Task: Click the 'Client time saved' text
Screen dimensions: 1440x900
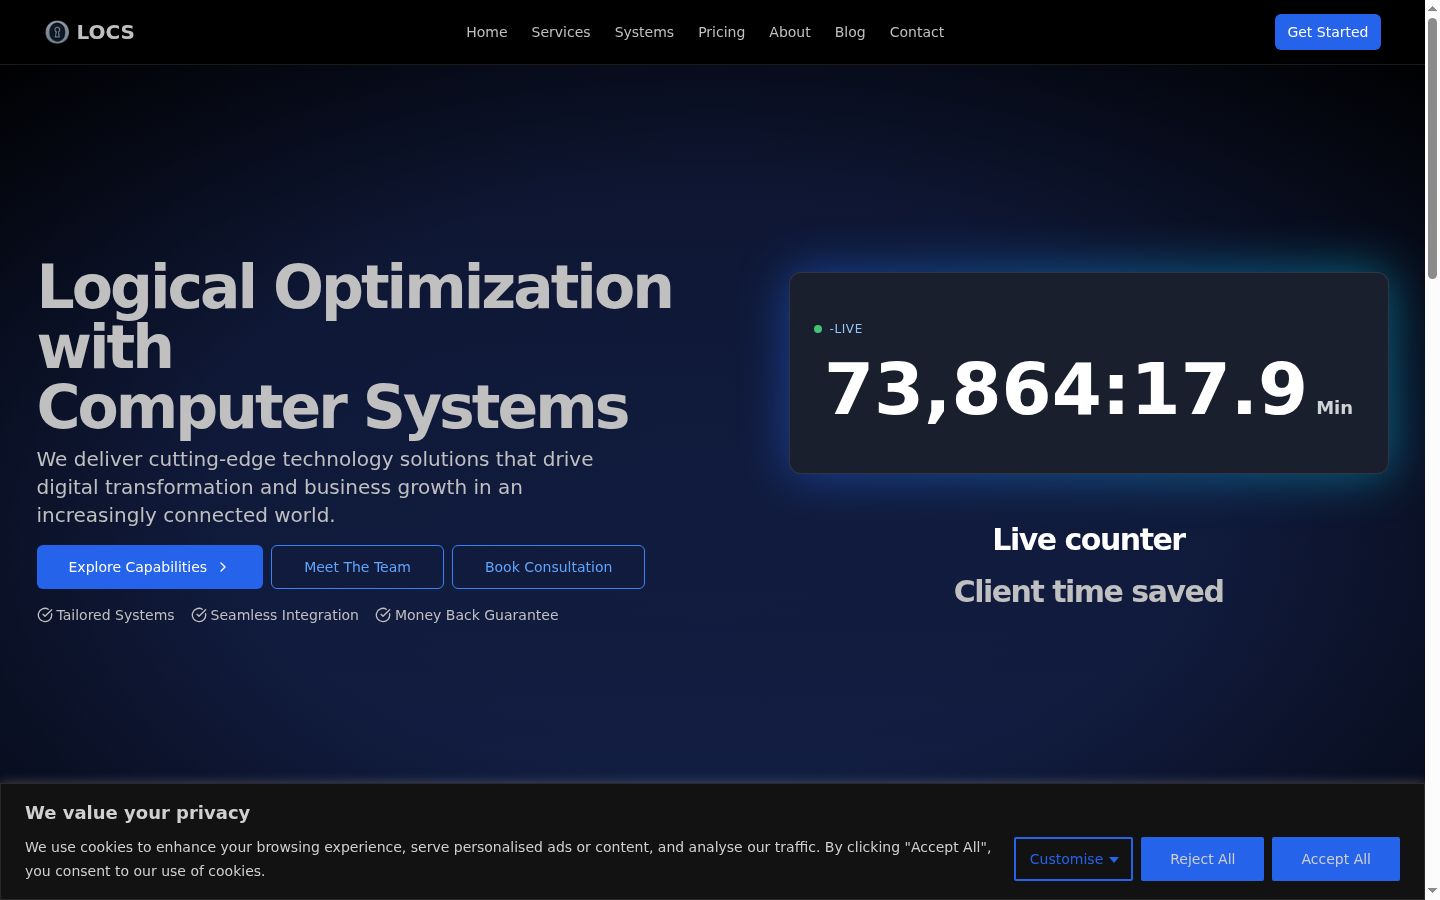Action: tap(1089, 591)
